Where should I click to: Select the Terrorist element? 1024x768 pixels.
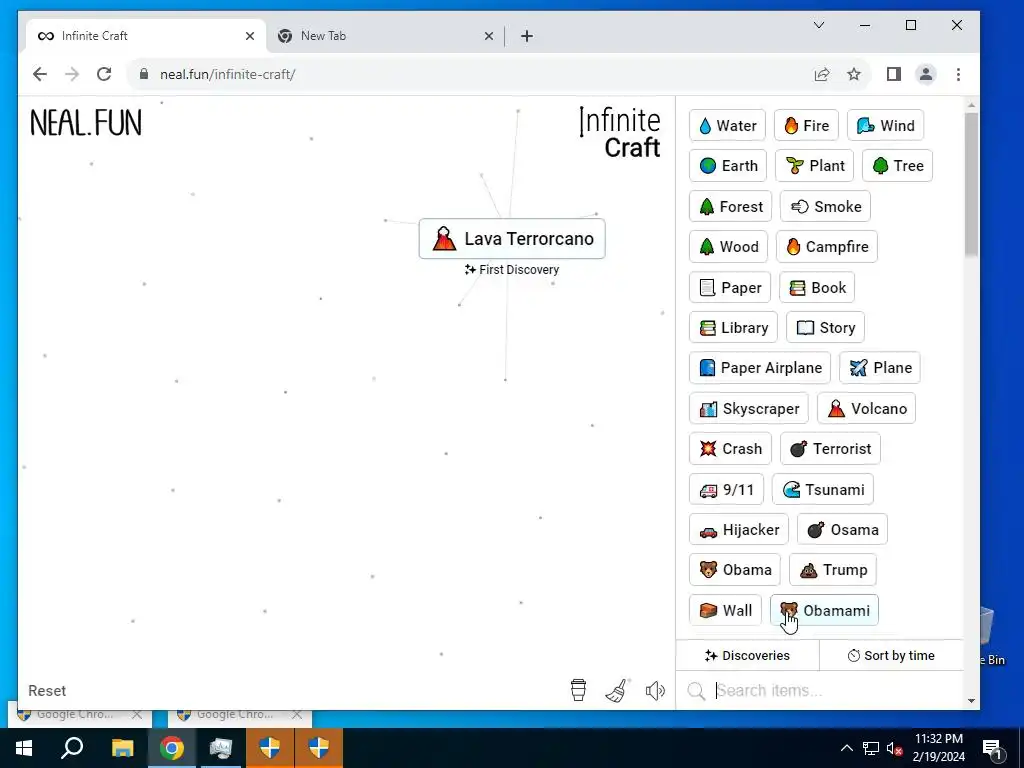(x=831, y=449)
